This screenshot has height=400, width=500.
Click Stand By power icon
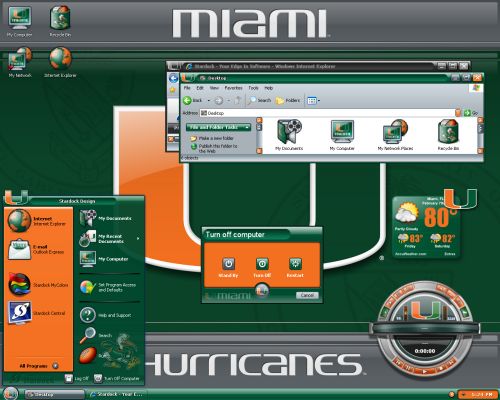coord(228,264)
